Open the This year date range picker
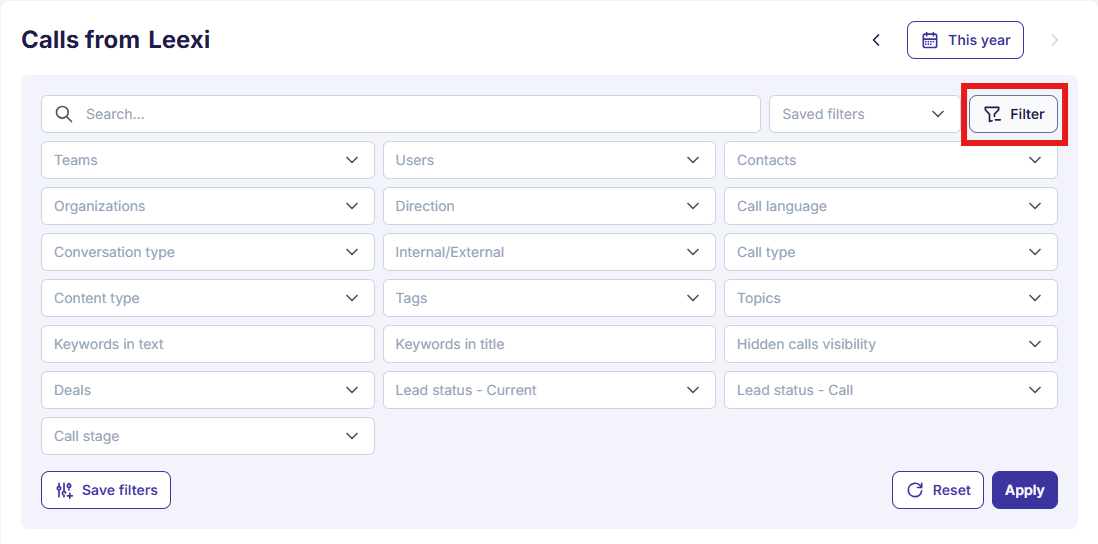The width and height of the screenshot is (1098, 544). click(x=965, y=40)
